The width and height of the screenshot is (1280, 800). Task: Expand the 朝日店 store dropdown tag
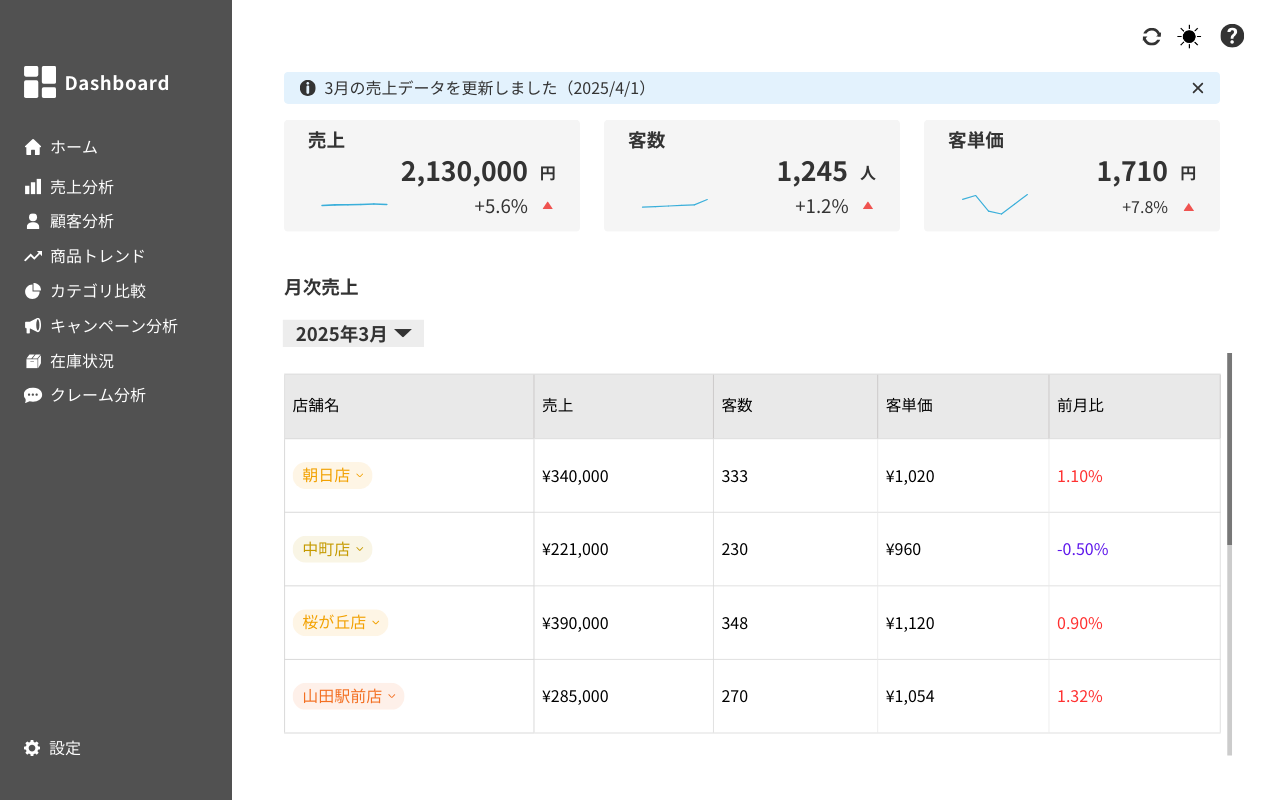(332, 476)
